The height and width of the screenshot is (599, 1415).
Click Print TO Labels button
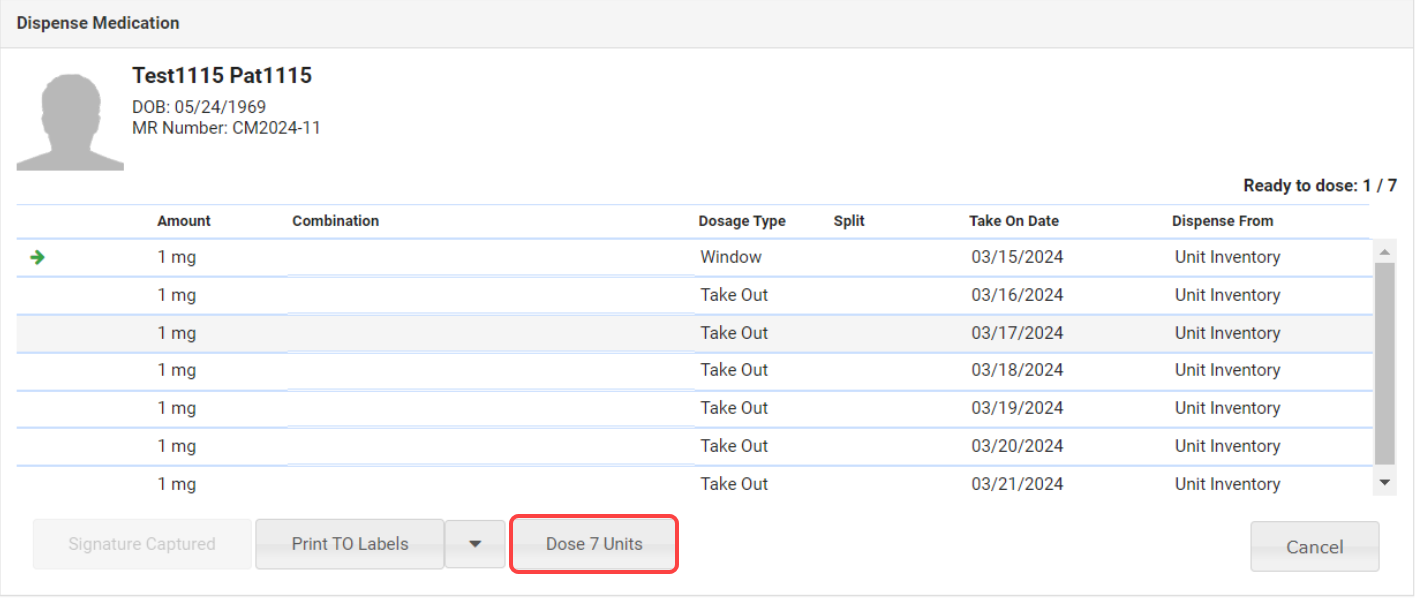coord(350,544)
